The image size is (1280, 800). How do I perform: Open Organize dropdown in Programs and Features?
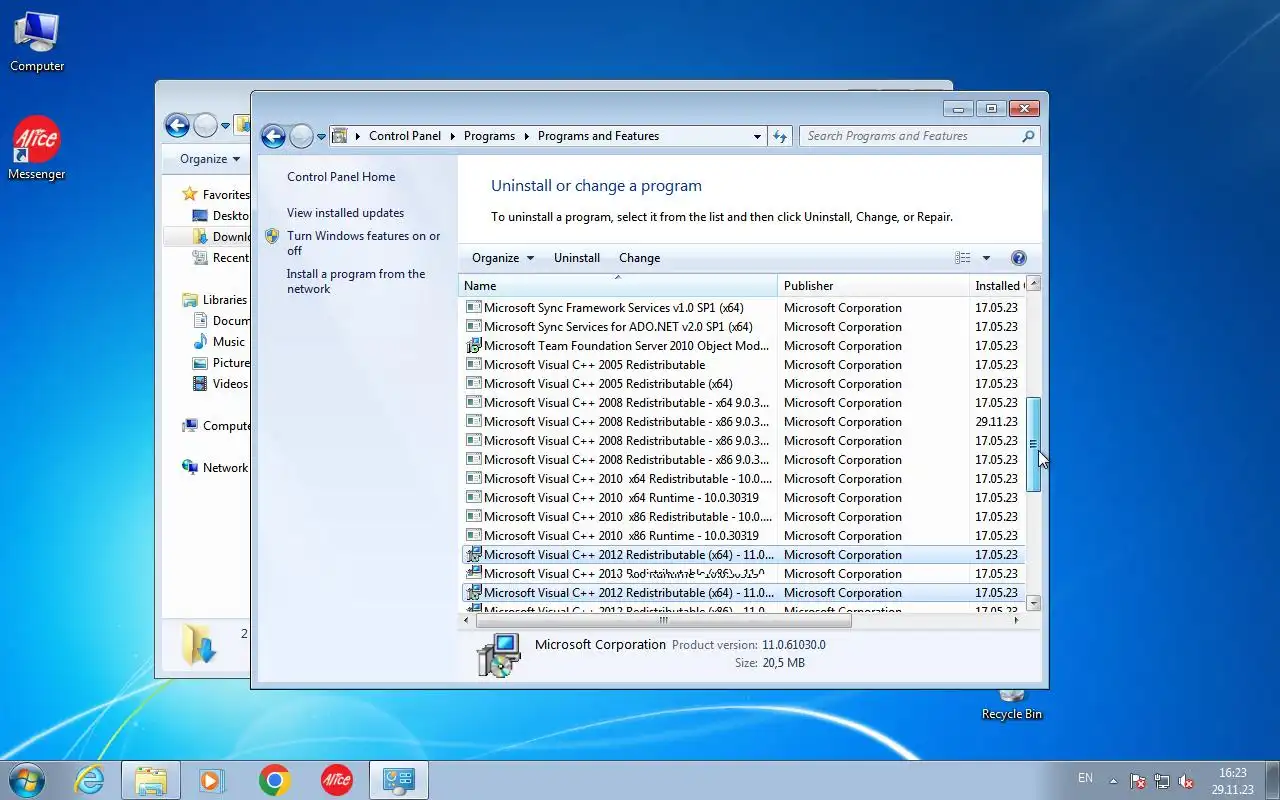click(503, 258)
